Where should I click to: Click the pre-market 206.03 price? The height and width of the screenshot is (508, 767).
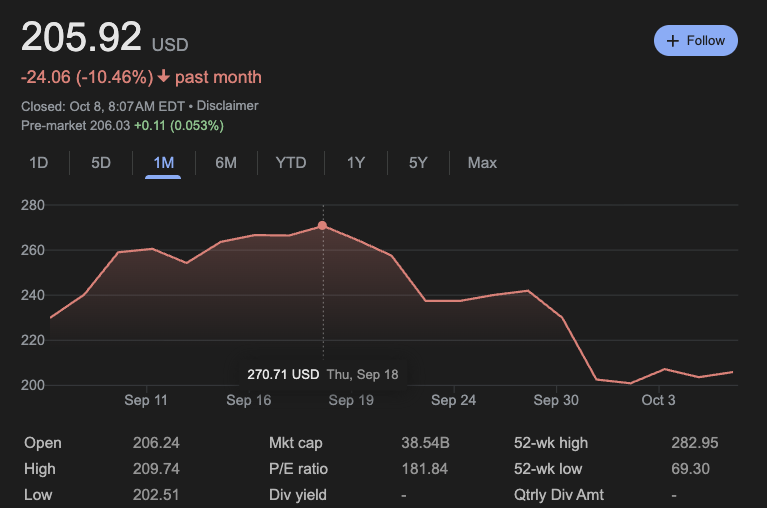click(x=110, y=125)
